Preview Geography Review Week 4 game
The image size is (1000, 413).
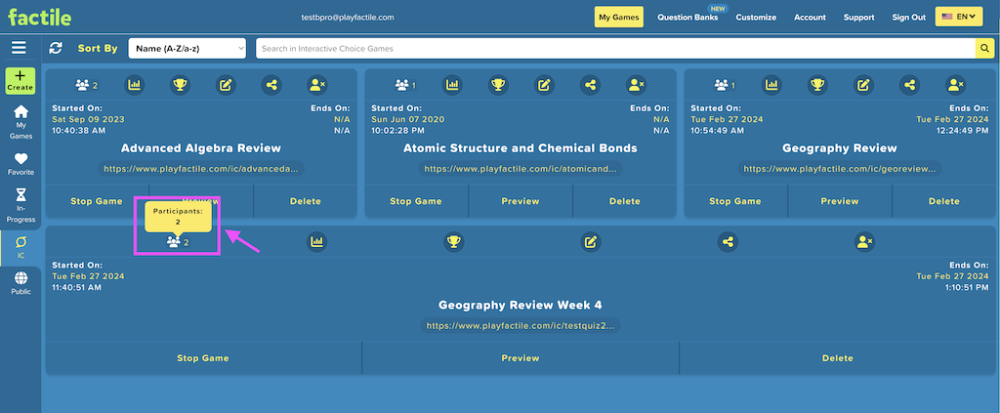pyautogui.click(x=520, y=358)
